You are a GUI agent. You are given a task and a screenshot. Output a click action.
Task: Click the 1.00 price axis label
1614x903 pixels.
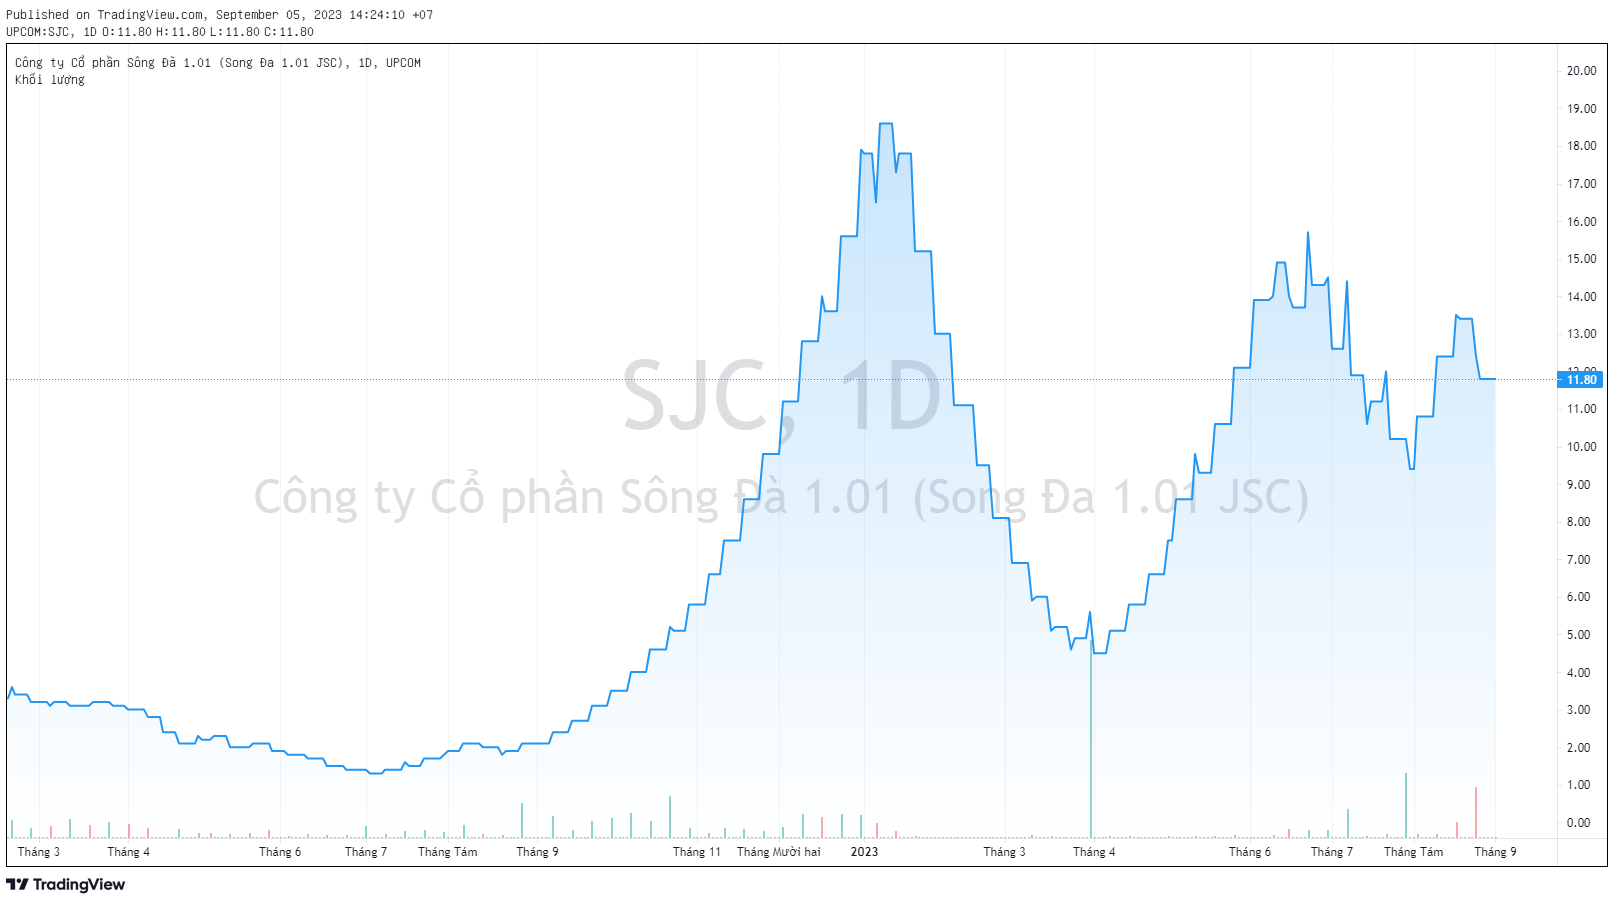pos(1578,785)
